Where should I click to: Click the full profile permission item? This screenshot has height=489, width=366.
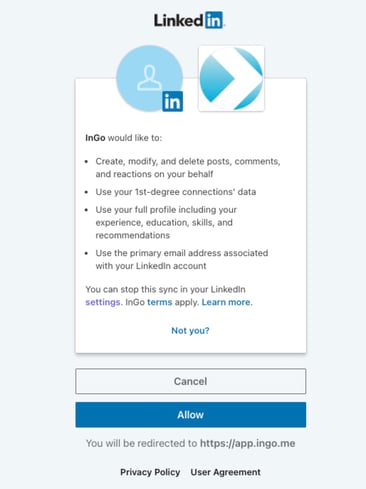166,222
